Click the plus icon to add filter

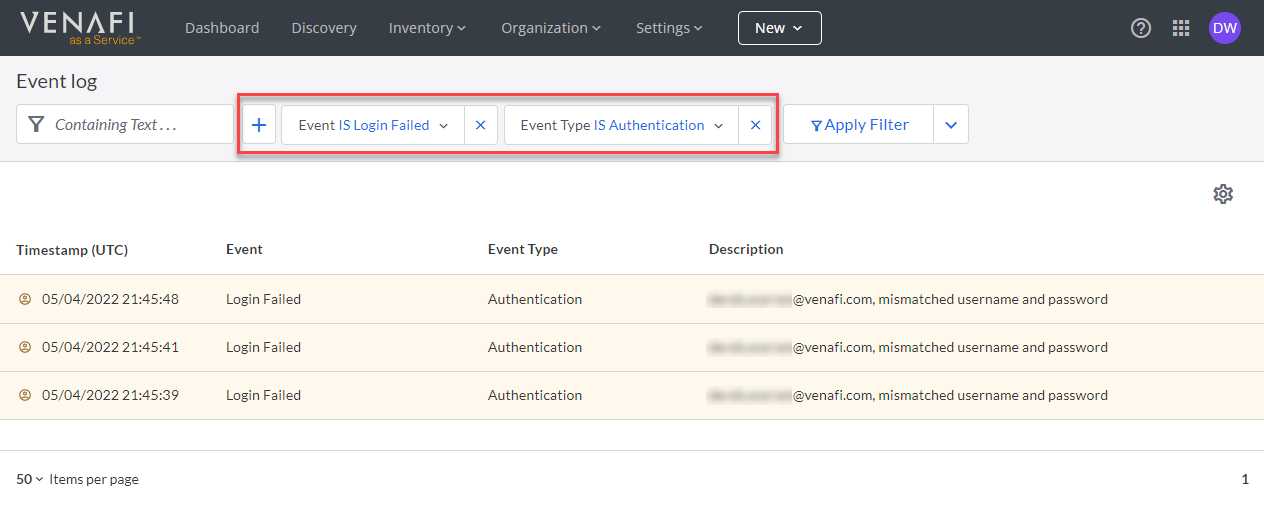click(x=259, y=125)
